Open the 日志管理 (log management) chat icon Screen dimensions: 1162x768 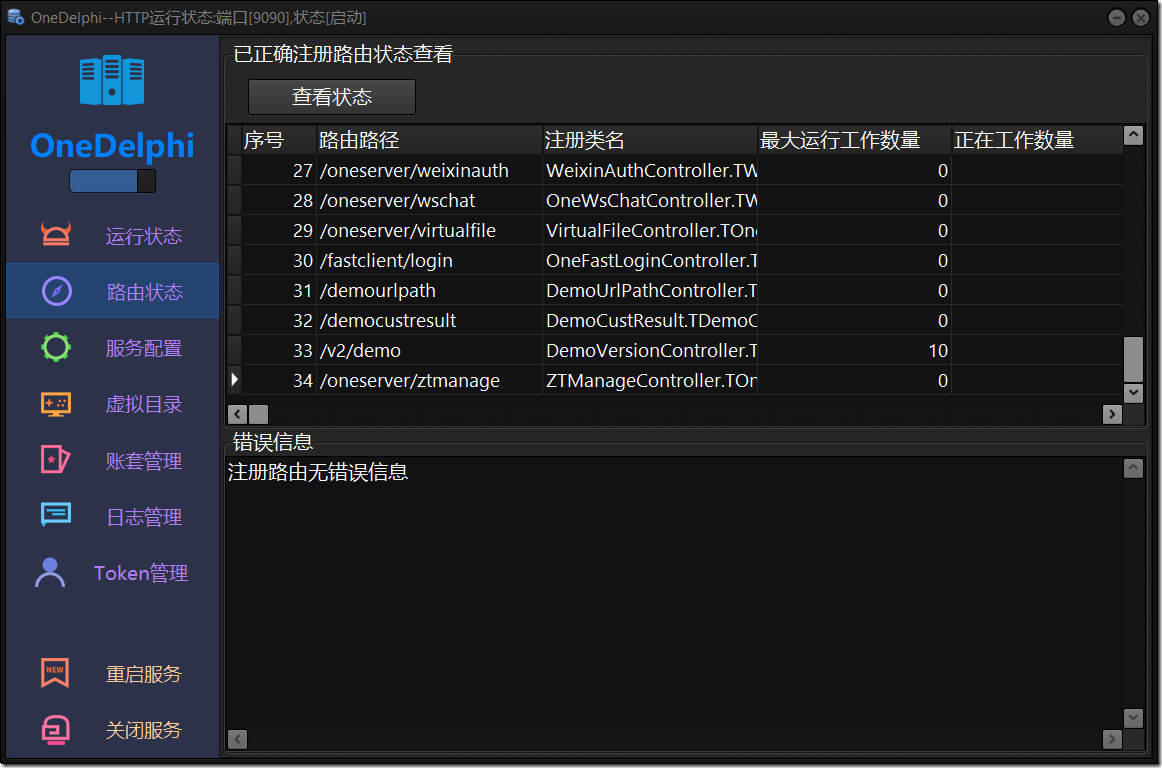[x=58, y=516]
